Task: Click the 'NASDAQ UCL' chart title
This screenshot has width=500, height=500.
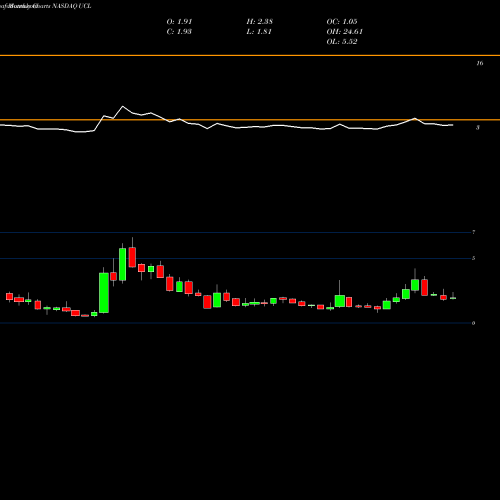Action: point(72,6)
